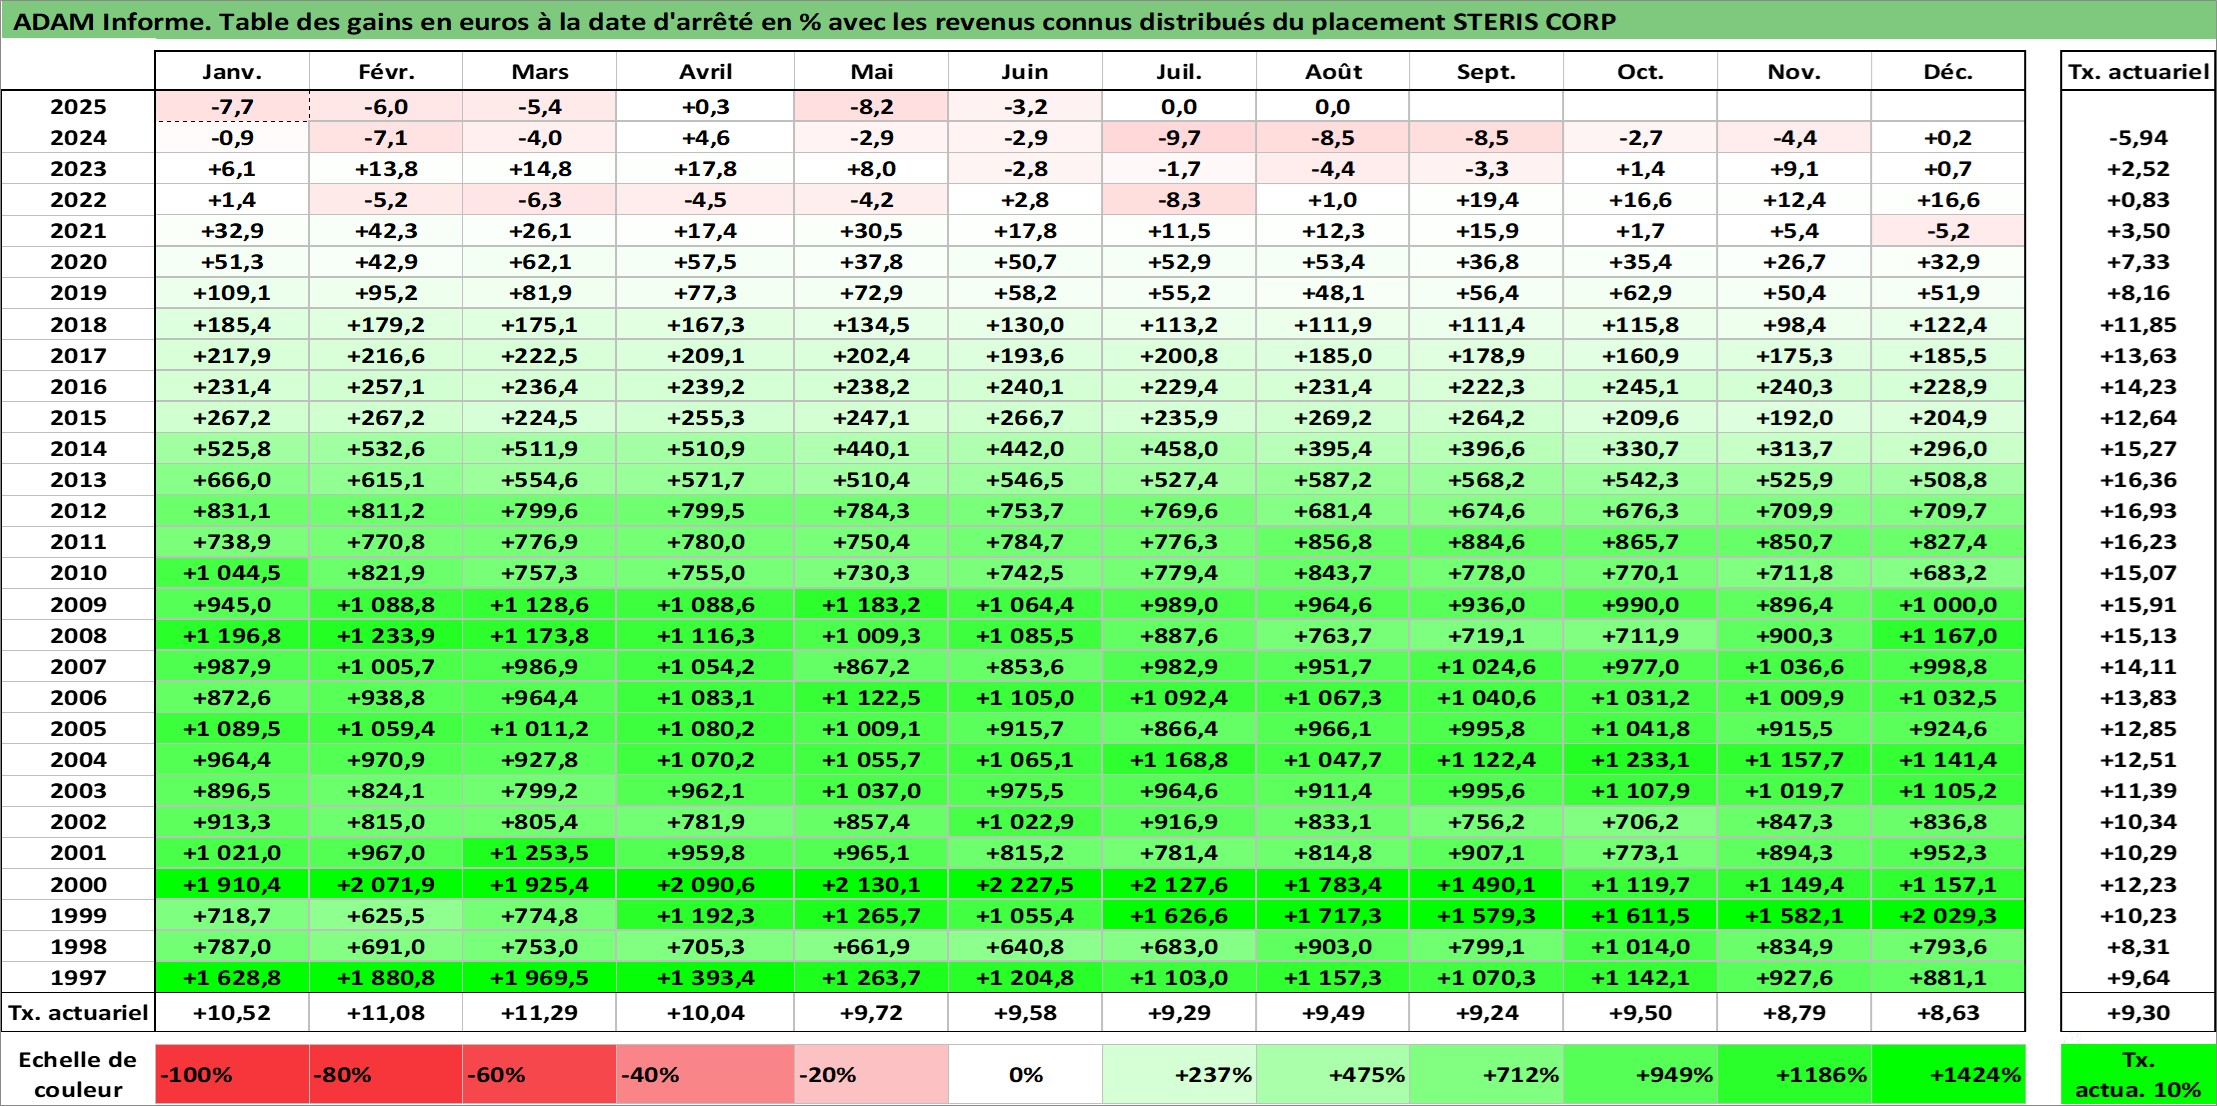Select the +831,1 cell in January 2012
Image resolution: width=2217 pixels, height=1106 pixels.
232,511
